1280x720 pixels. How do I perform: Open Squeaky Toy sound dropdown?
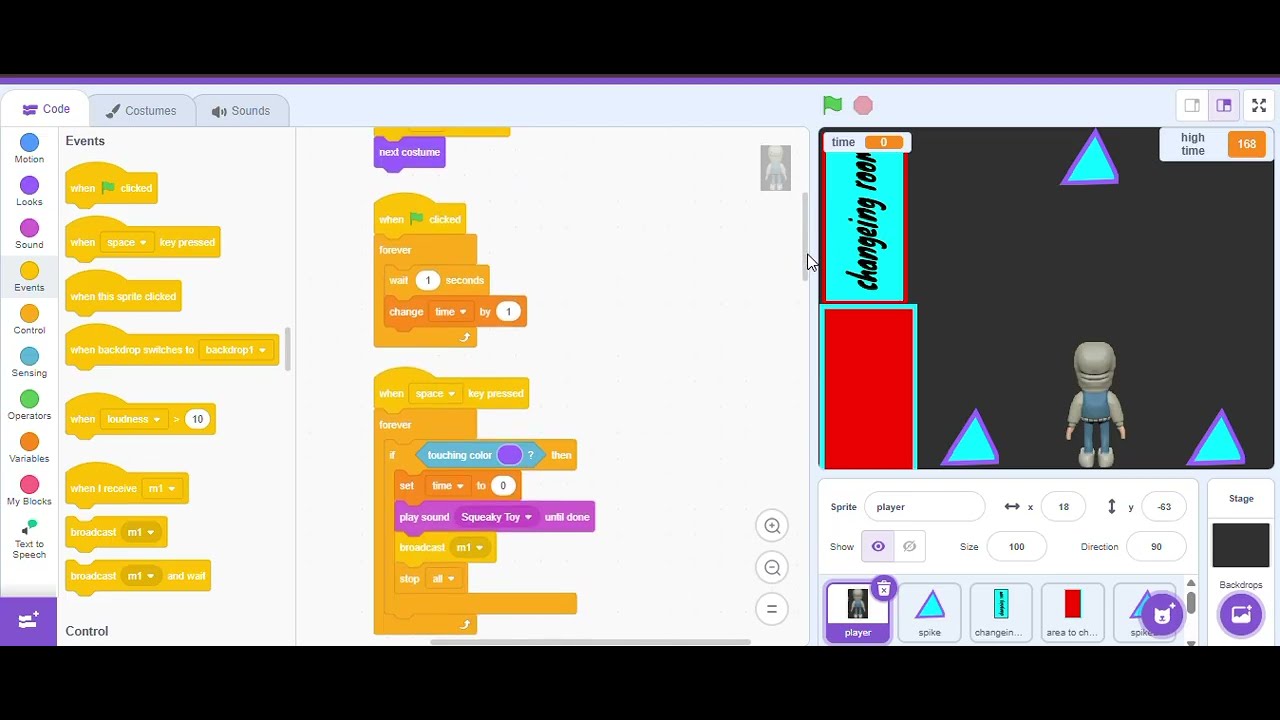point(496,517)
